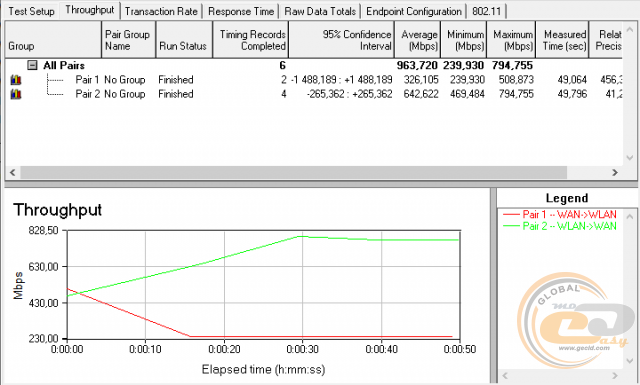Screen dimensions: 640x385
Task: Click the 828,50 y-axis label
Action: point(44,231)
